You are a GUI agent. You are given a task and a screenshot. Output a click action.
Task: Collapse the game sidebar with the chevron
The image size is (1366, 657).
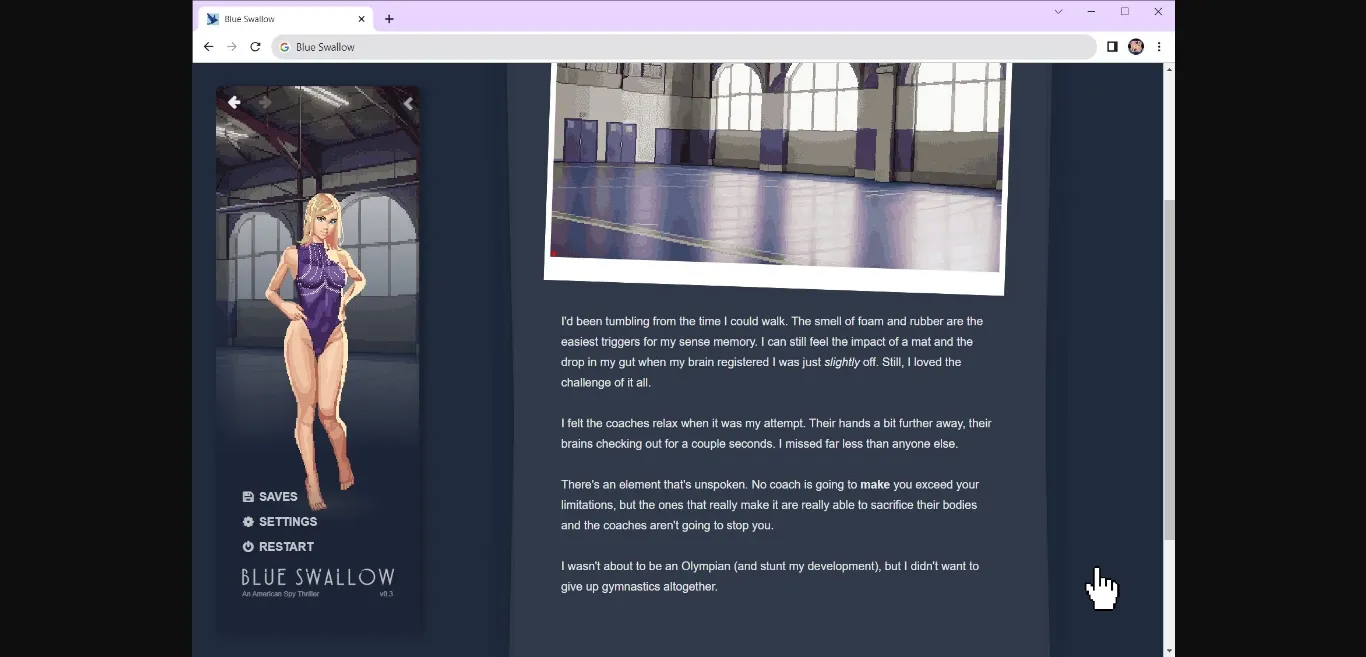(x=407, y=103)
